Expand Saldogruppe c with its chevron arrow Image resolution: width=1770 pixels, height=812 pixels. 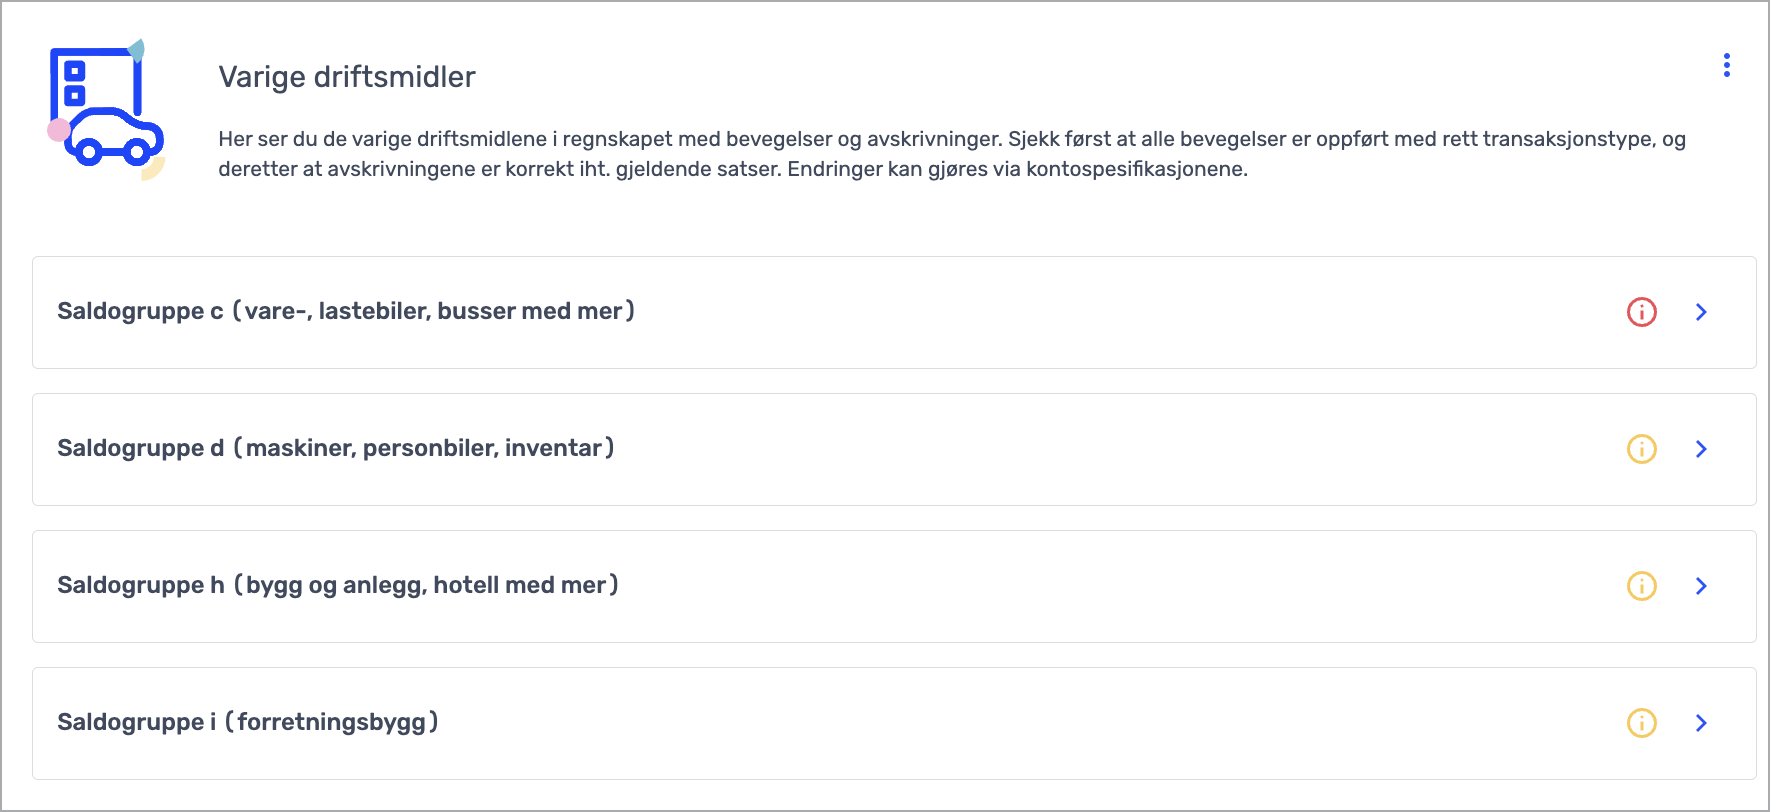(1701, 312)
